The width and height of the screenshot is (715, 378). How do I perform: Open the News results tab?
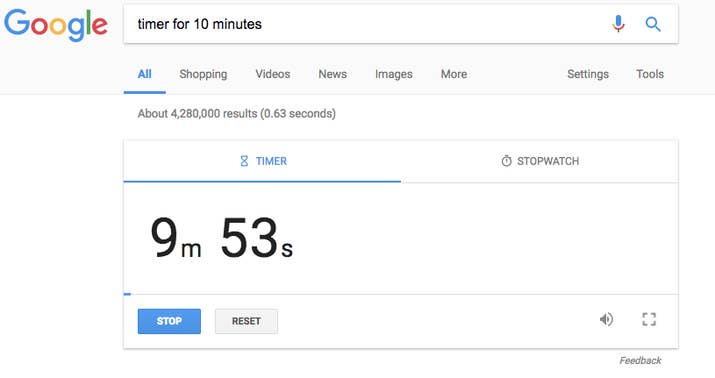point(332,74)
